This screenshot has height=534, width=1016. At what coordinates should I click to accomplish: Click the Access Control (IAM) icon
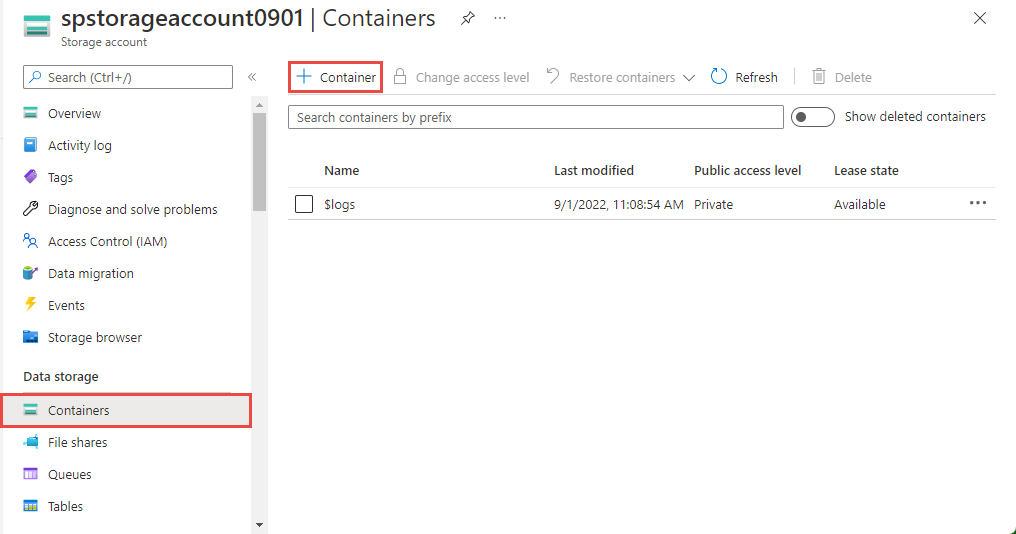pos(30,241)
